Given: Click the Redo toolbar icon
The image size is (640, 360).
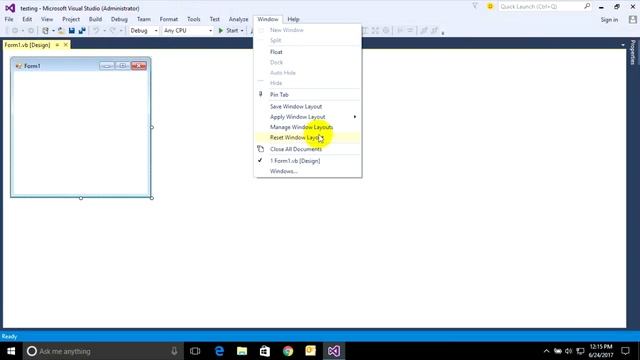Looking at the screenshot, I should [x=113, y=31].
